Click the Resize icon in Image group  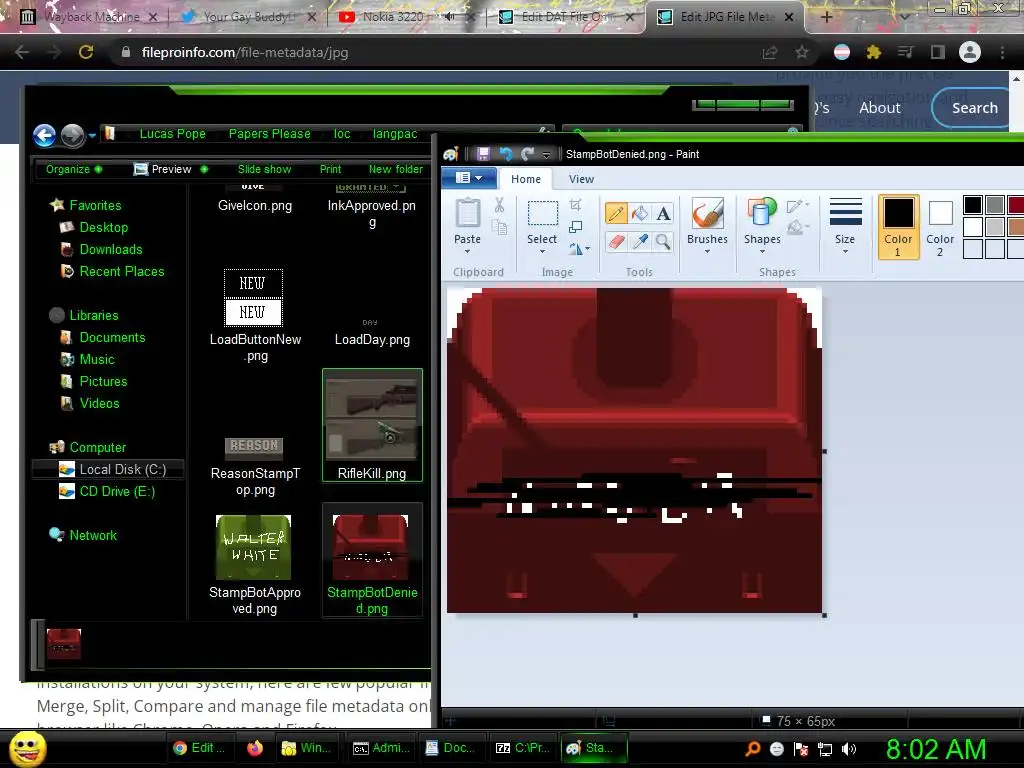[x=575, y=227]
